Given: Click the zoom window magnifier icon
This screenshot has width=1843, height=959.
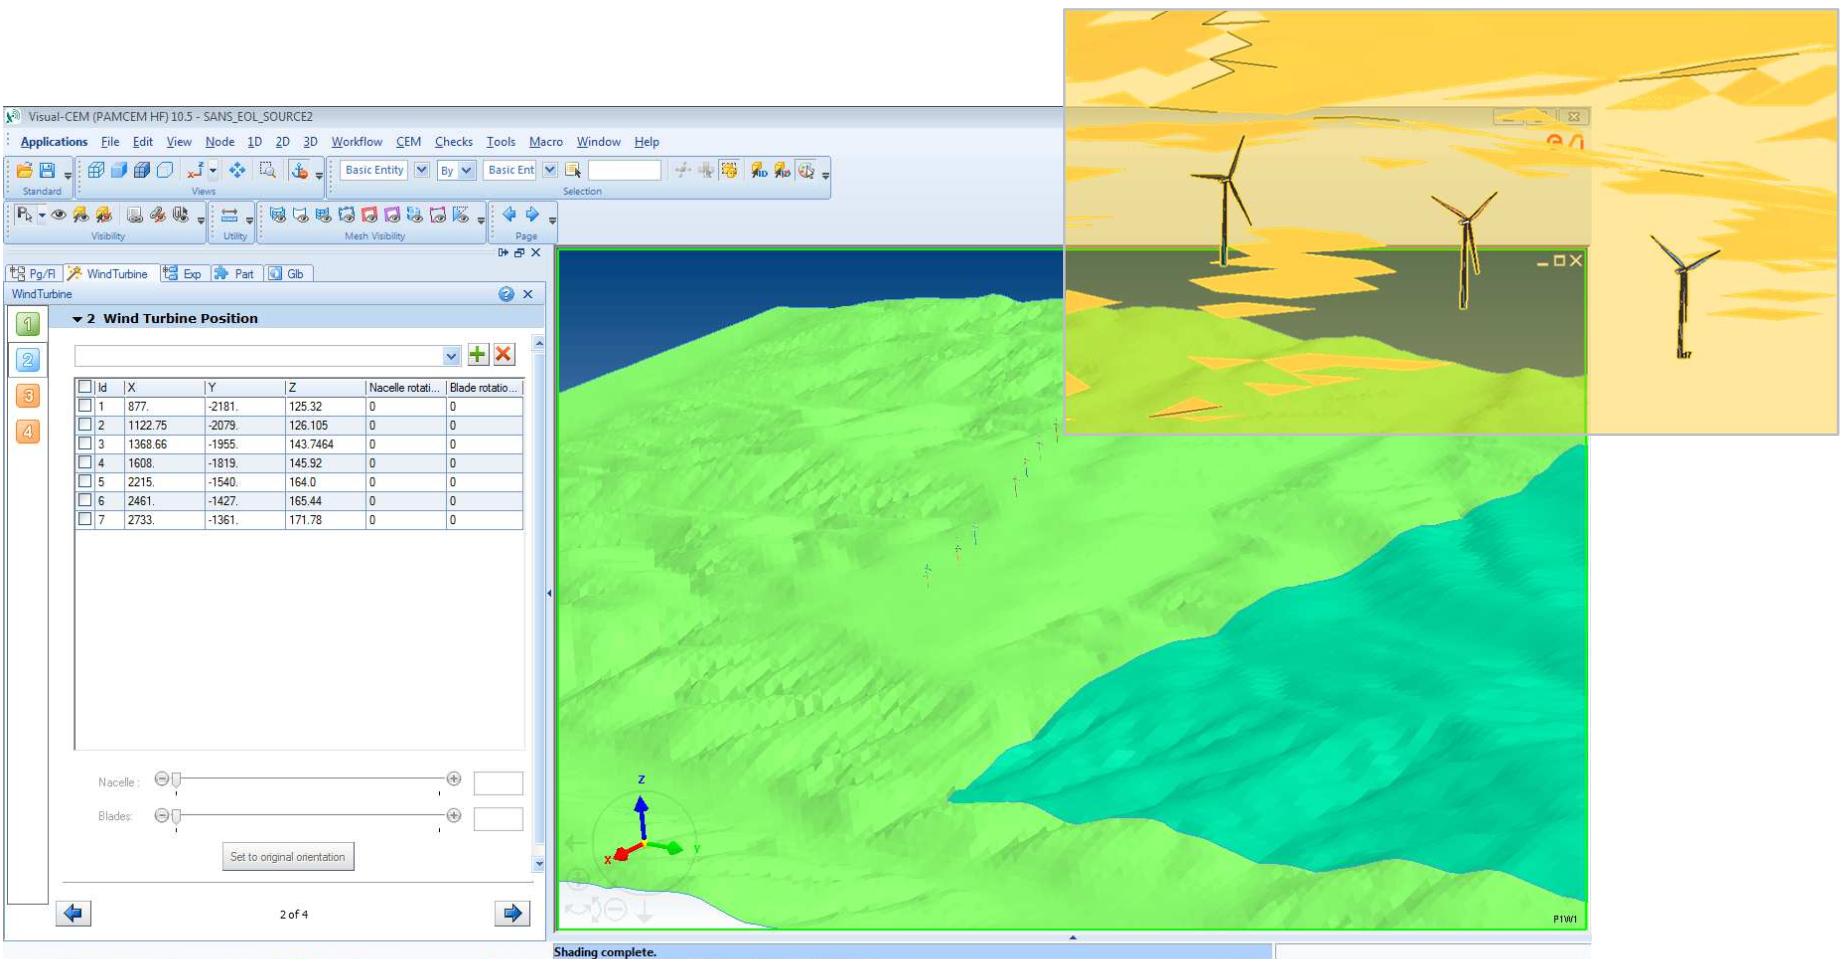Looking at the screenshot, I should tap(267, 170).
